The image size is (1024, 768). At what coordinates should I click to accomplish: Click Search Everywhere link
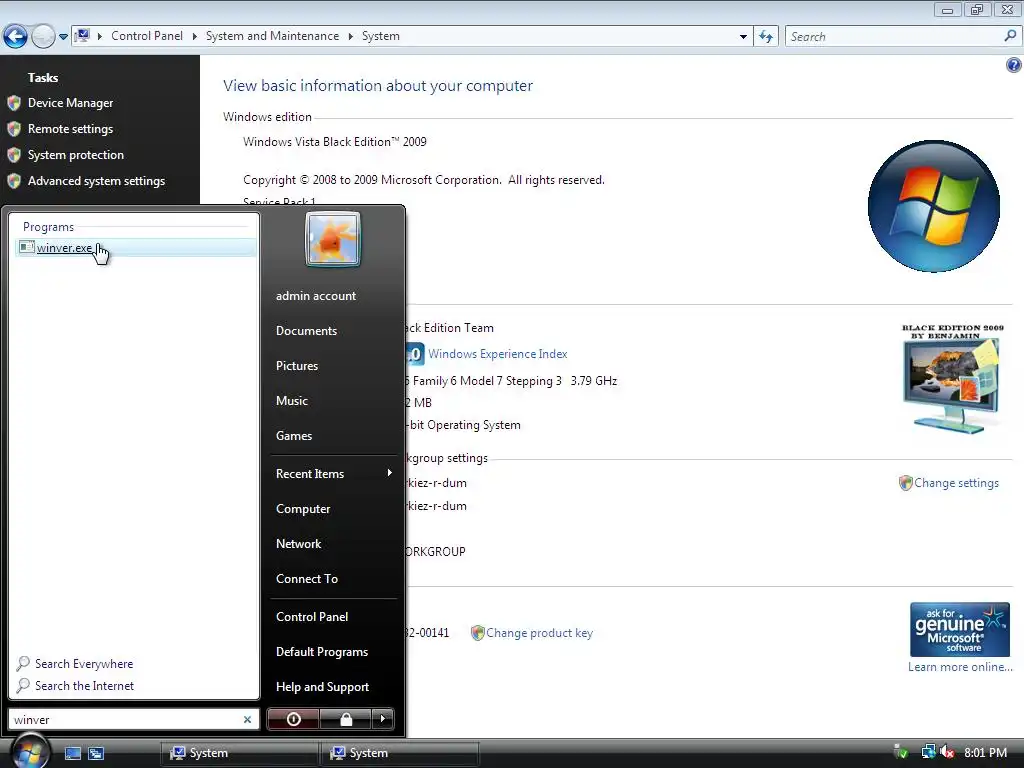pos(84,664)
